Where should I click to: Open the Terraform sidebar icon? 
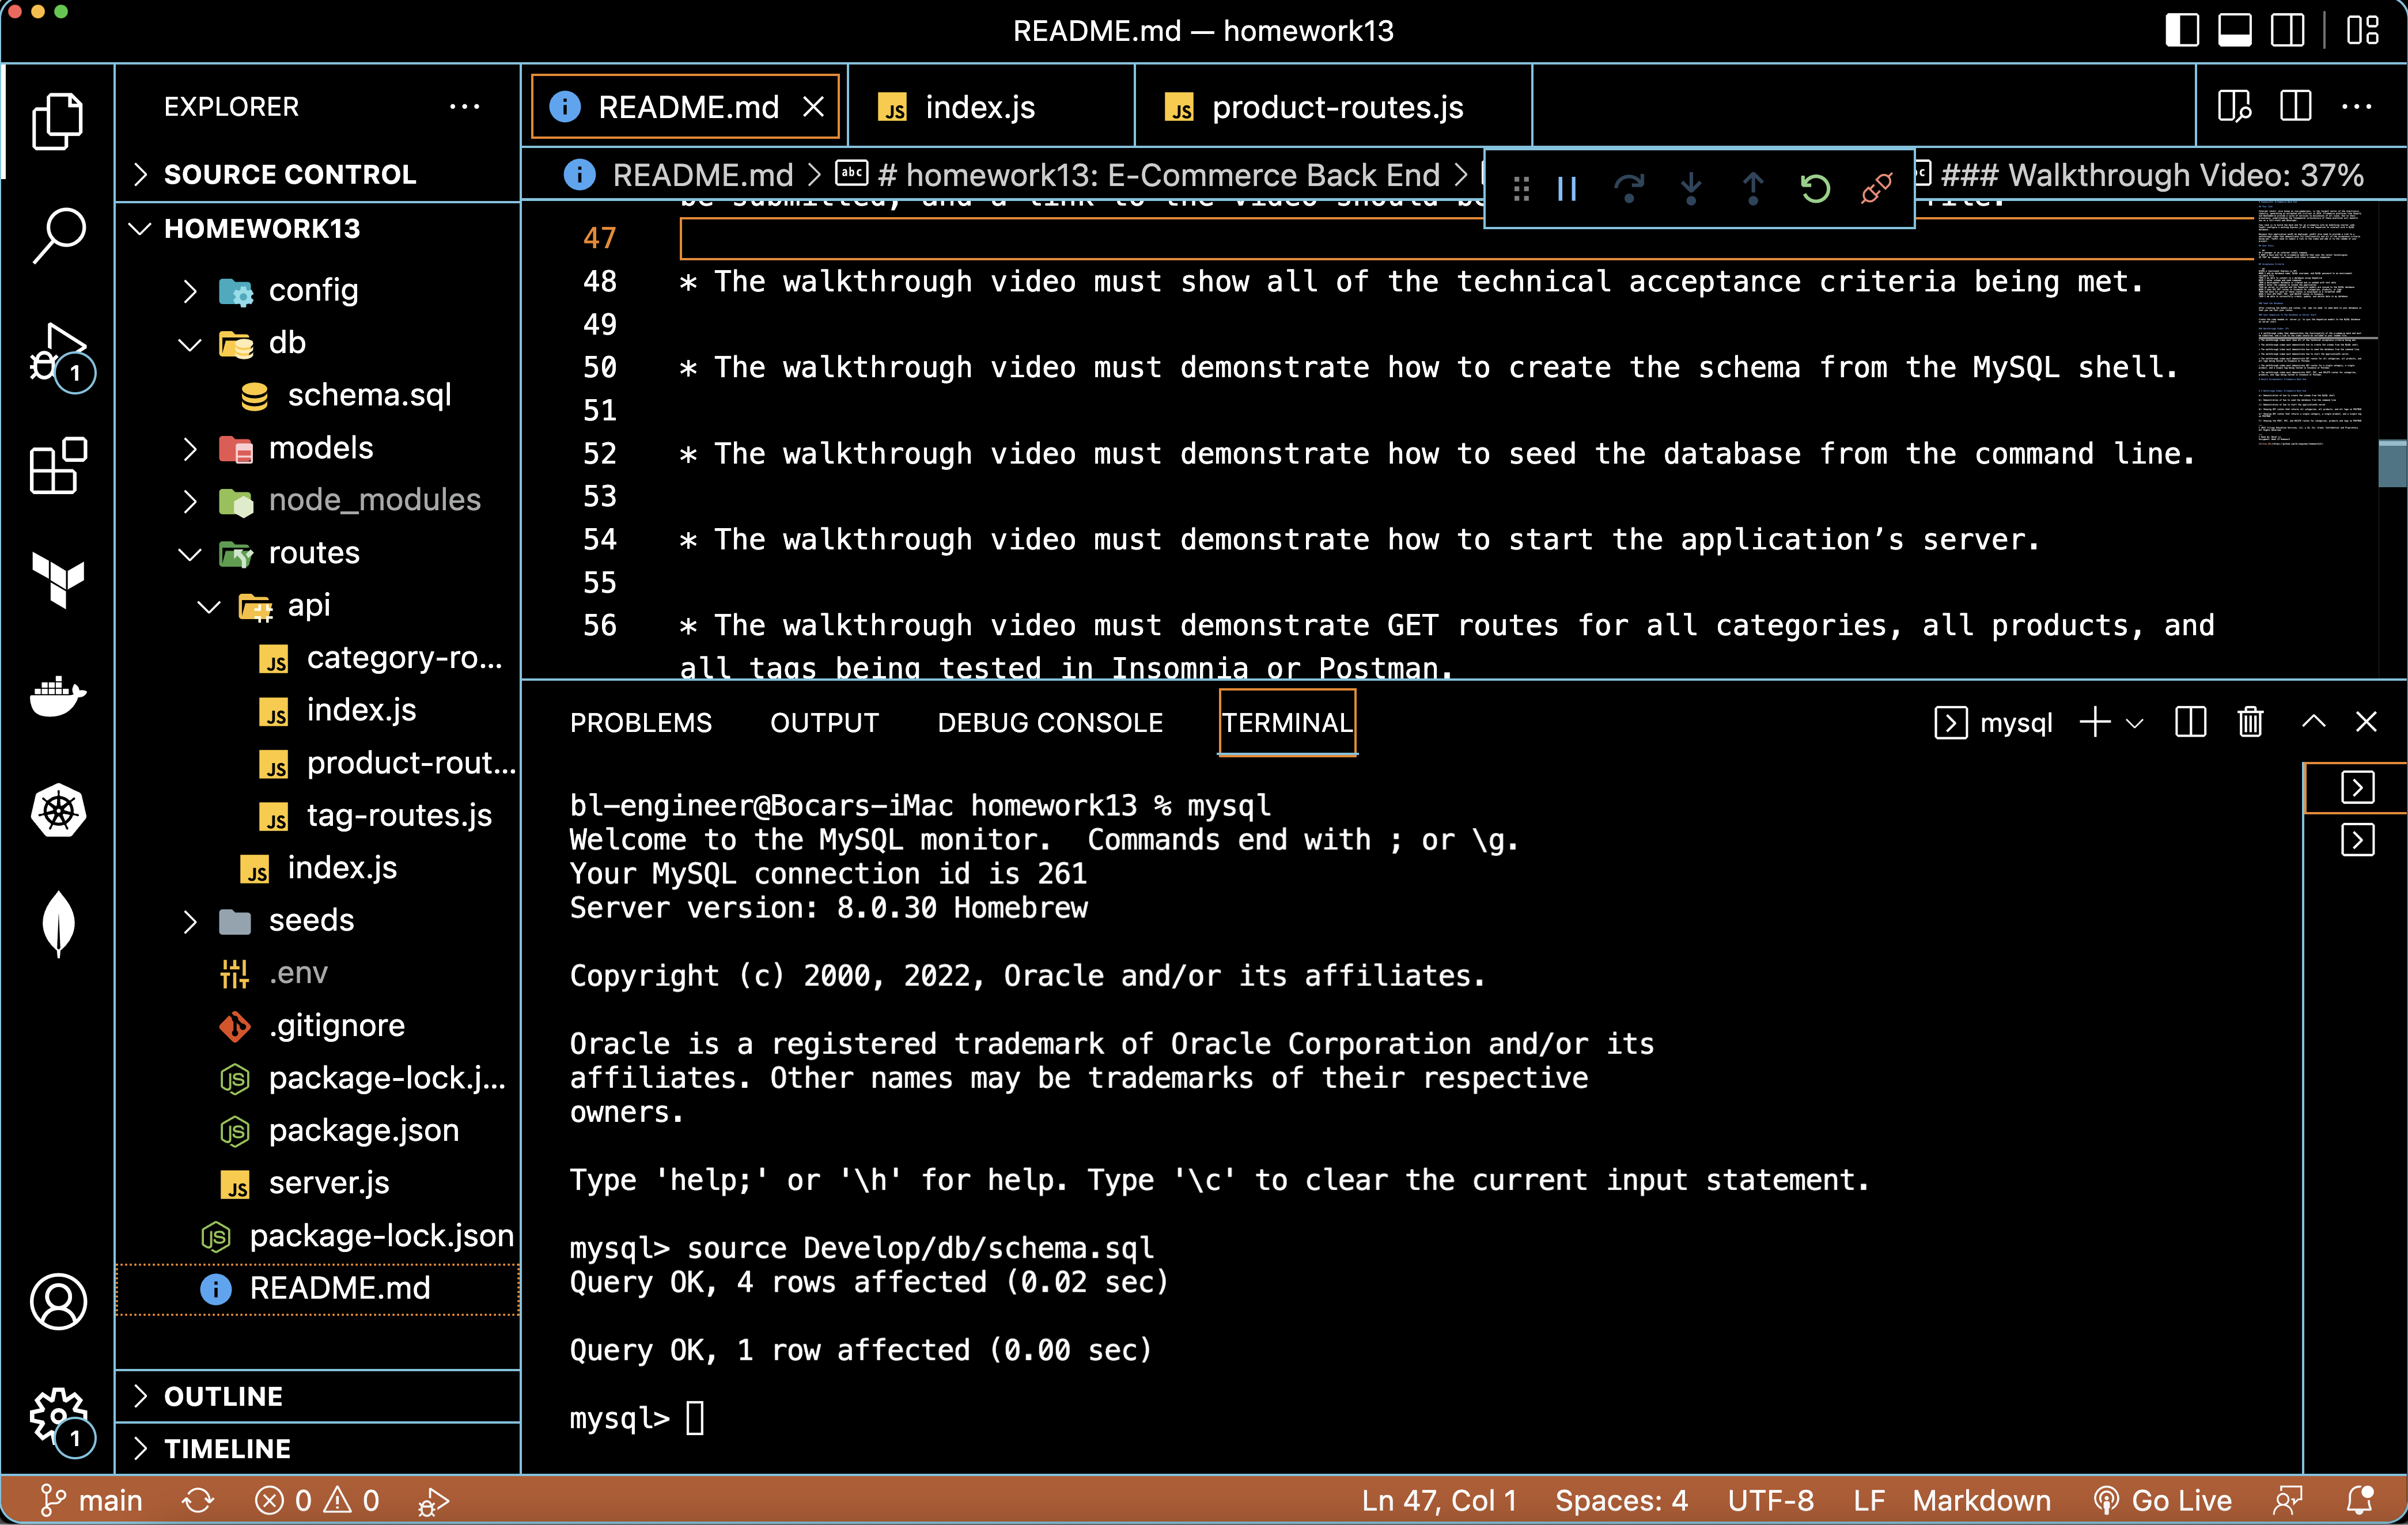tap(58, 580)
